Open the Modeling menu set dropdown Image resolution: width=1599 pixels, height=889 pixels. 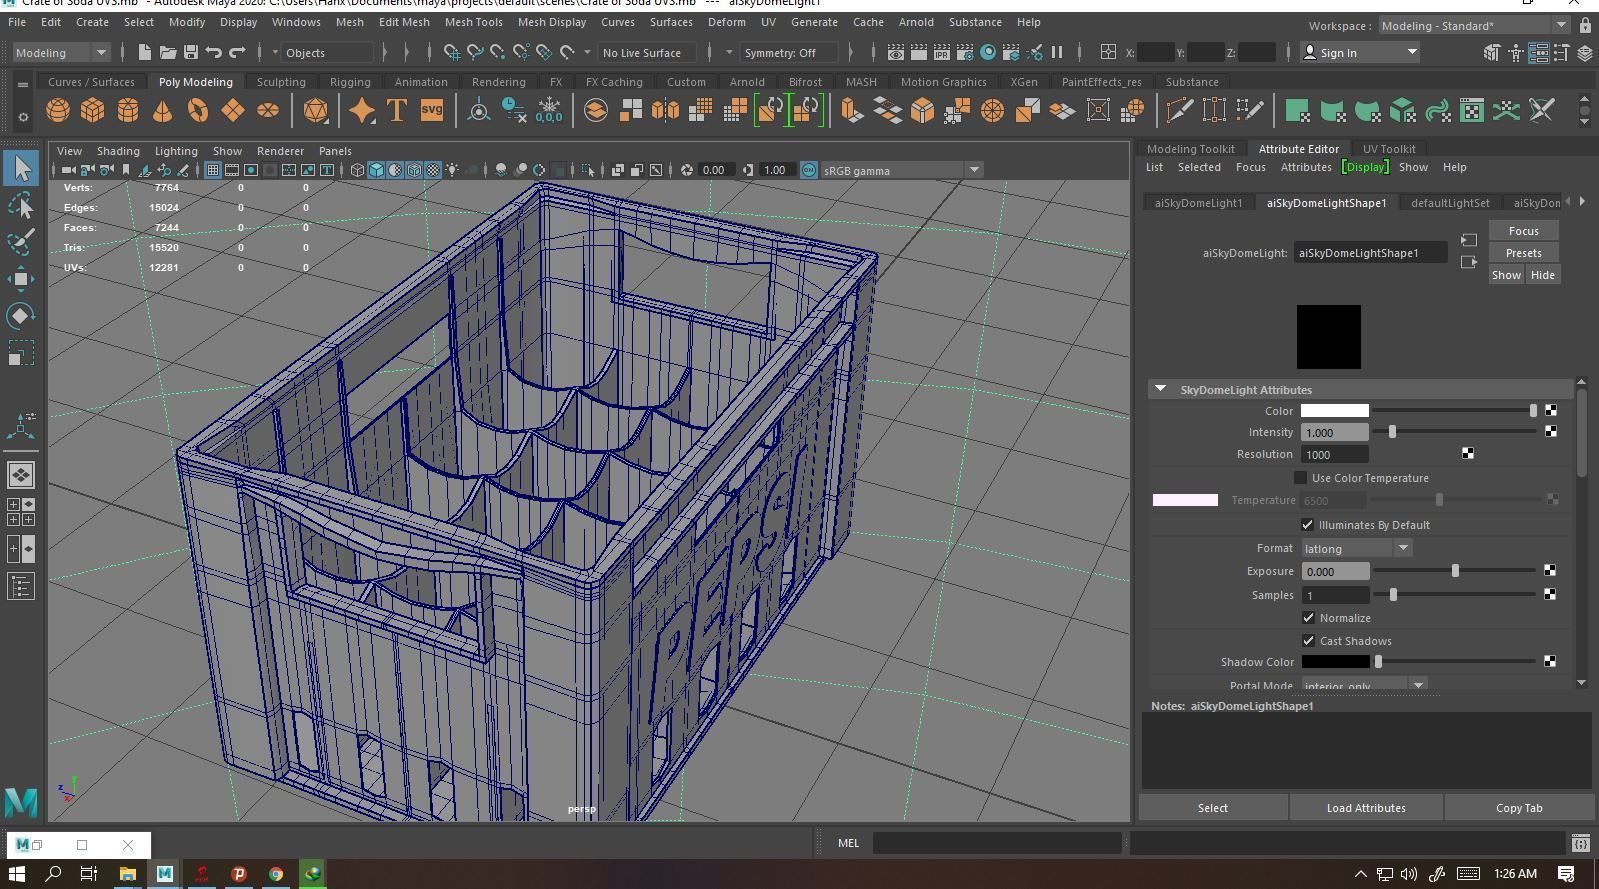click(x=60, y=52)
